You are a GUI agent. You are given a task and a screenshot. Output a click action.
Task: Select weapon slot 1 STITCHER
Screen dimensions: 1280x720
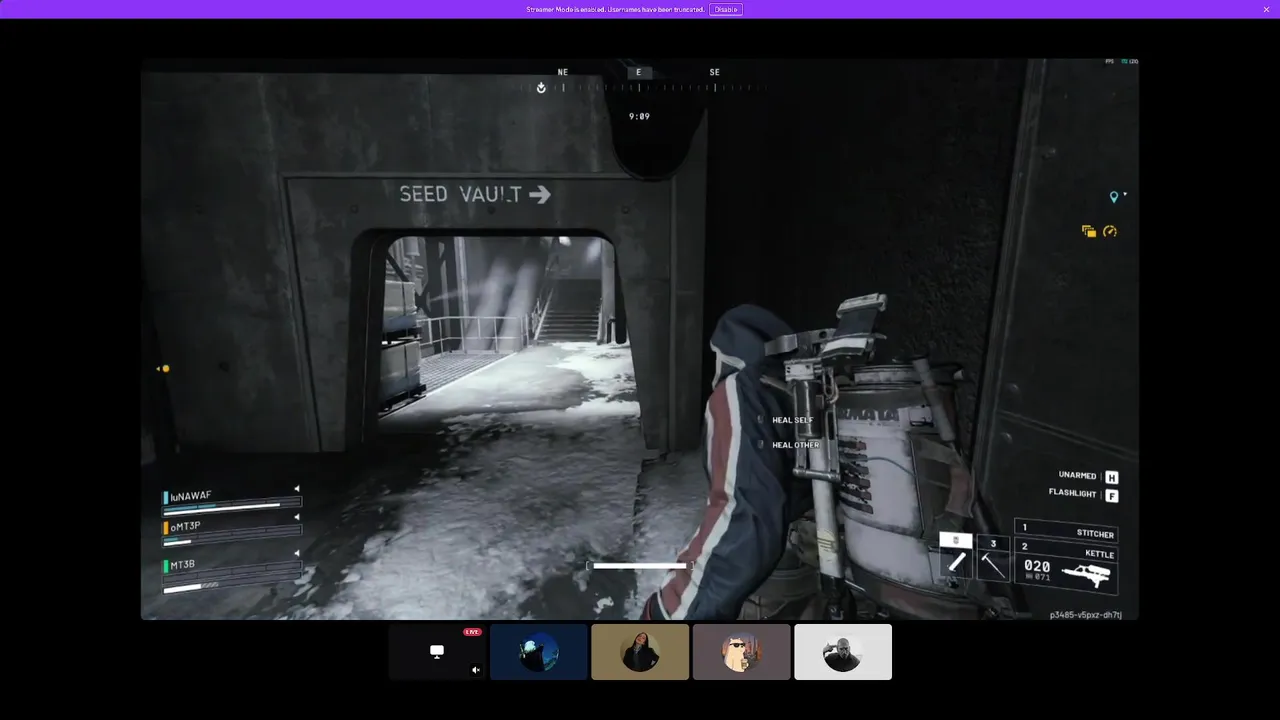pyautogui.click(x=1066, y=530)
